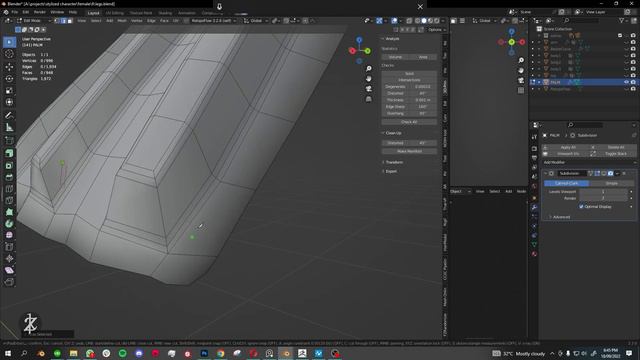The height and width of the screenshot is (360, 640).
Task: Select the 3D Cursor tool
Action: click(9, 54)
